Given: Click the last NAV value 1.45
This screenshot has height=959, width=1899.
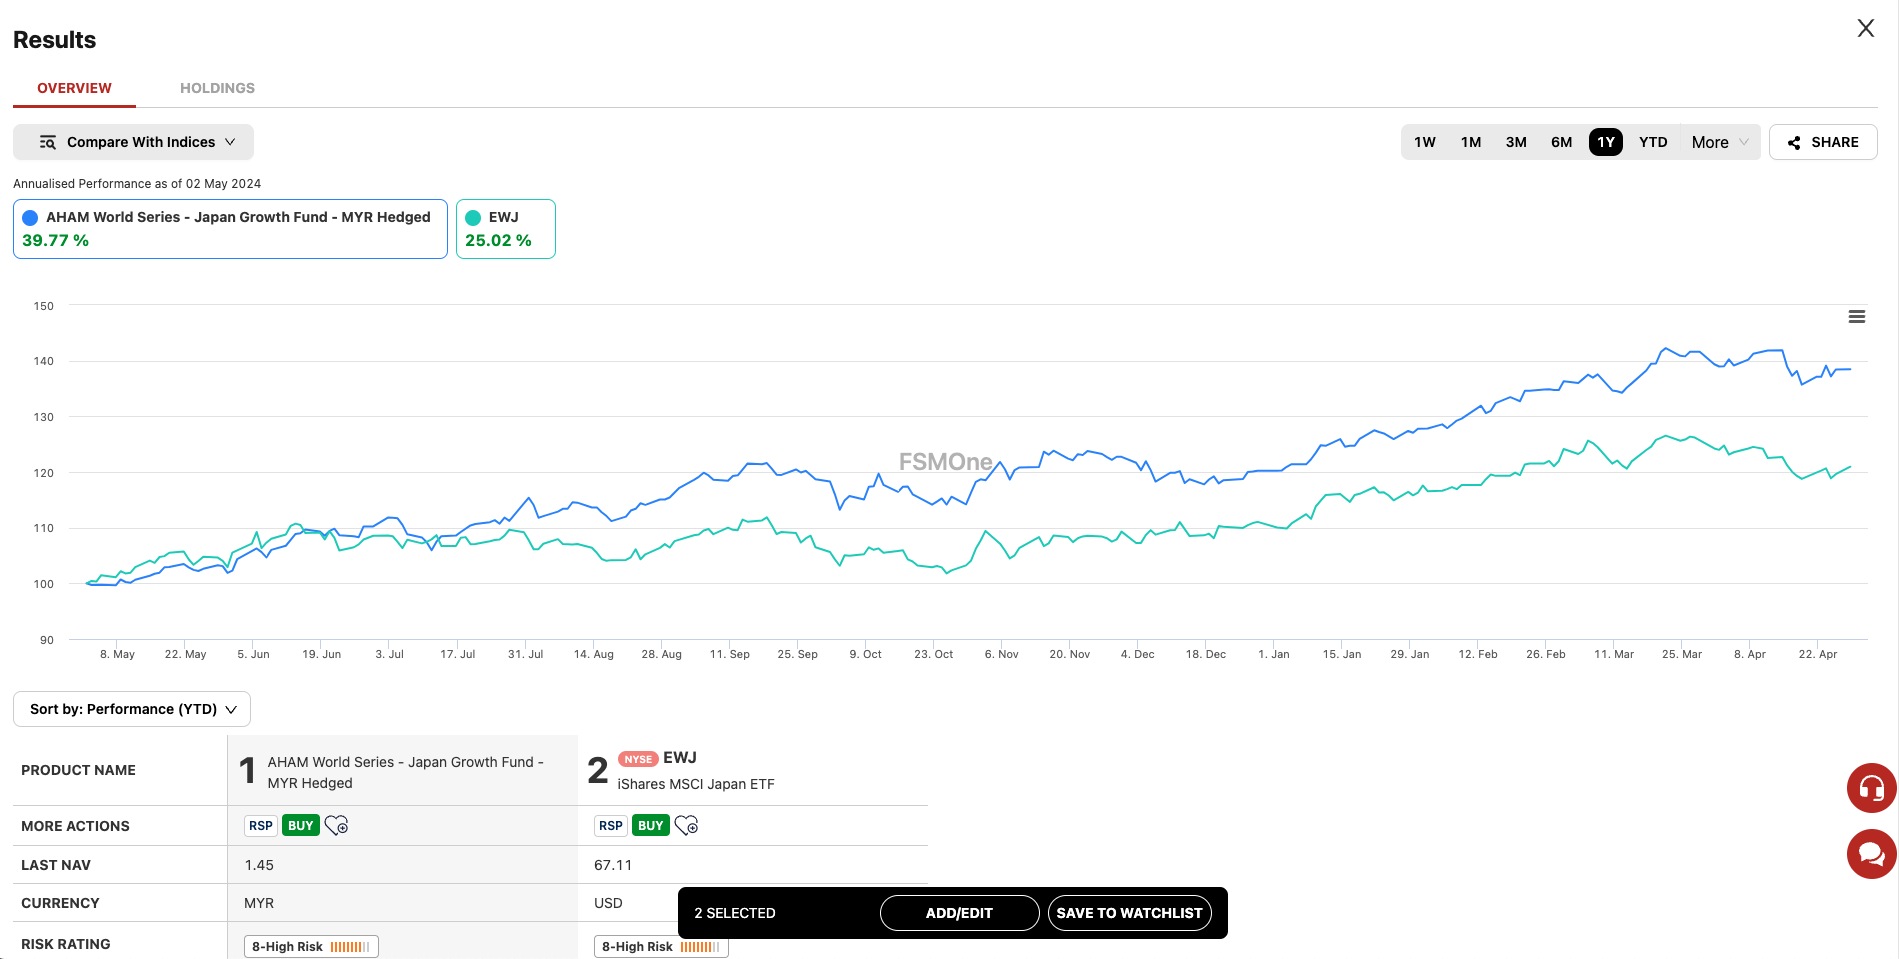Looking at the screenshot, I should coord(259,865).
